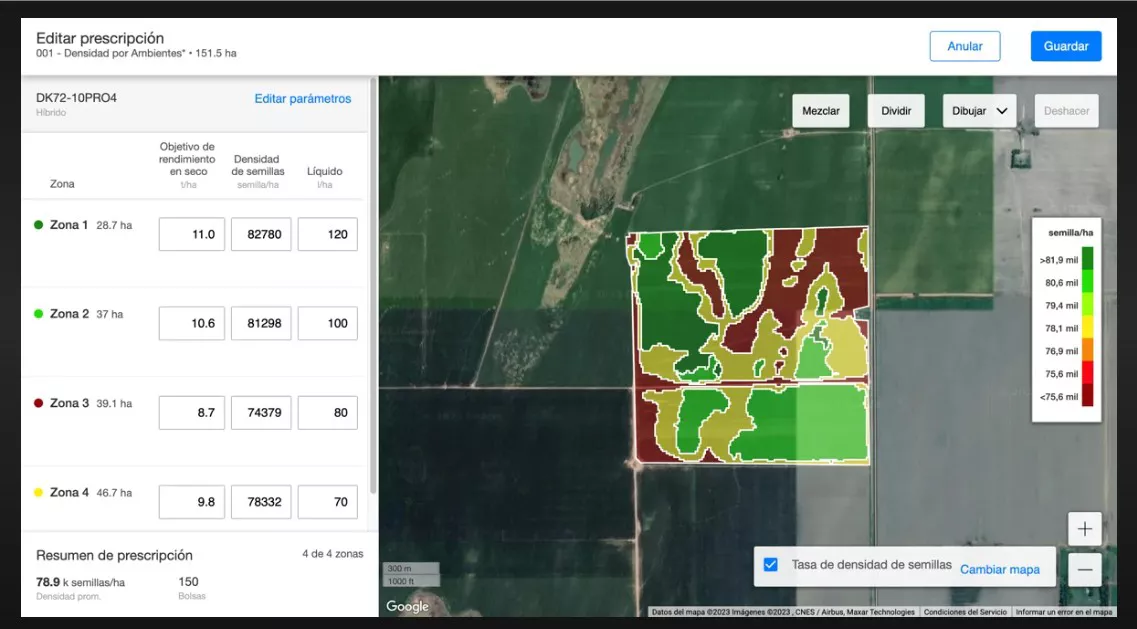Click the dark red Zona 3 dot

coord(38,403)
